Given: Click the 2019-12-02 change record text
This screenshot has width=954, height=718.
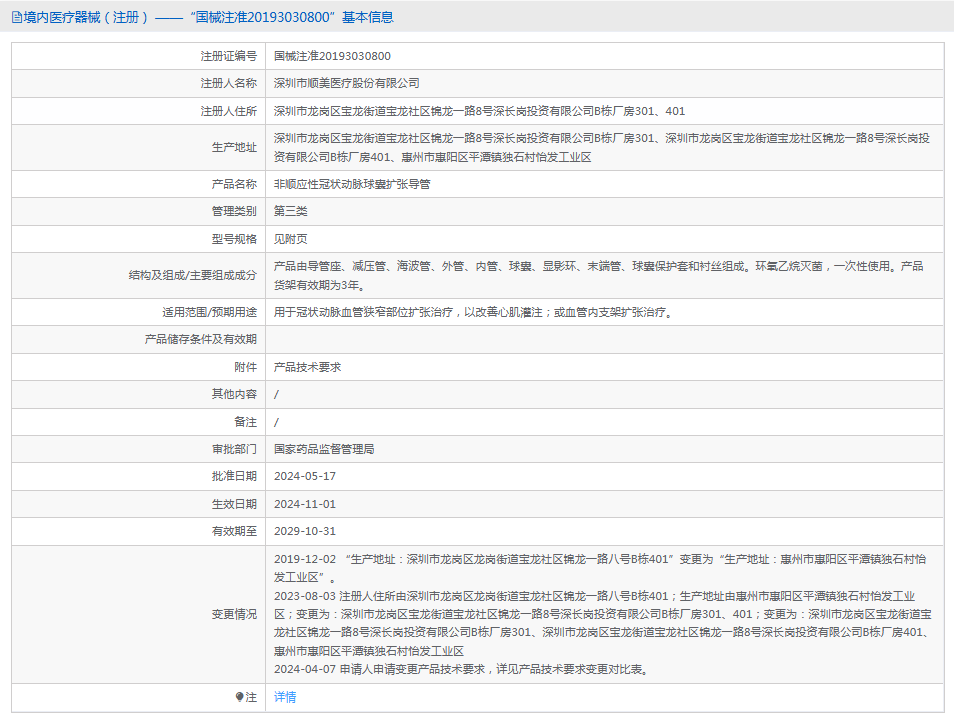Looking at the screenshot, I should pos(600,568).
